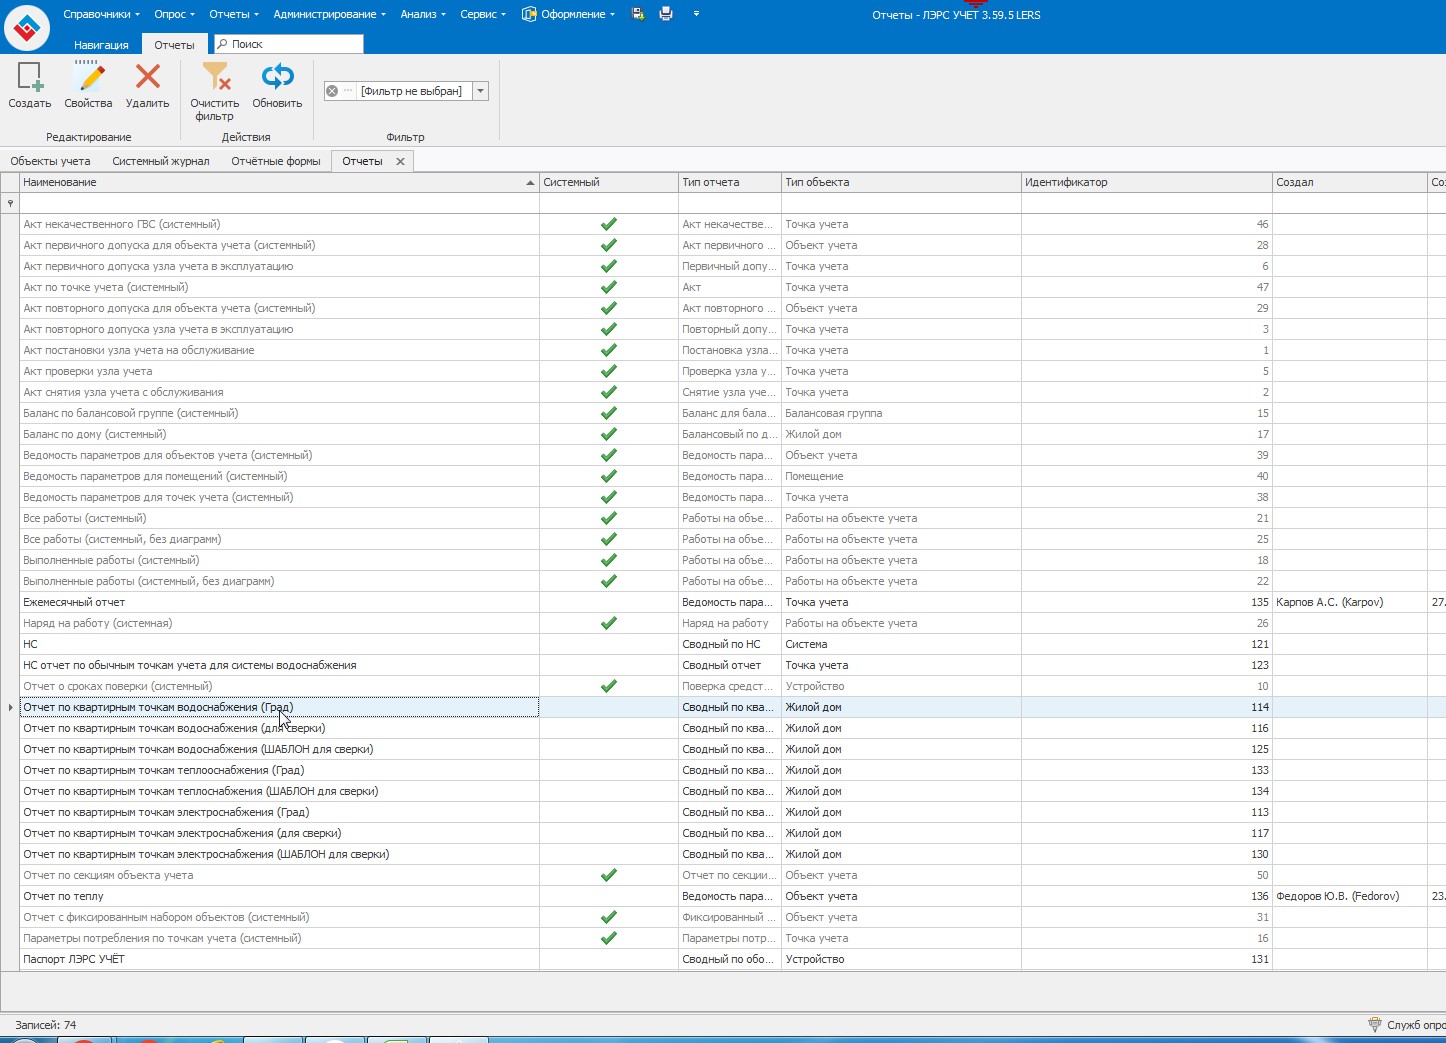Clear the selected filter with the round X button

point(332,91)
